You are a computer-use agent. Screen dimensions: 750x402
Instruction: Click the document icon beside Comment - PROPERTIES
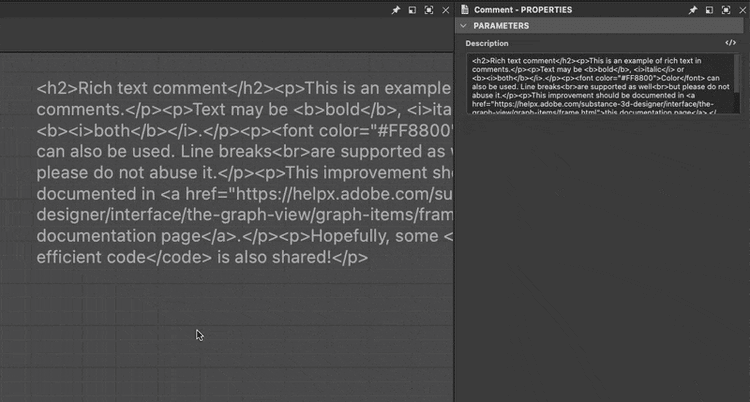[x=464, y=10]
